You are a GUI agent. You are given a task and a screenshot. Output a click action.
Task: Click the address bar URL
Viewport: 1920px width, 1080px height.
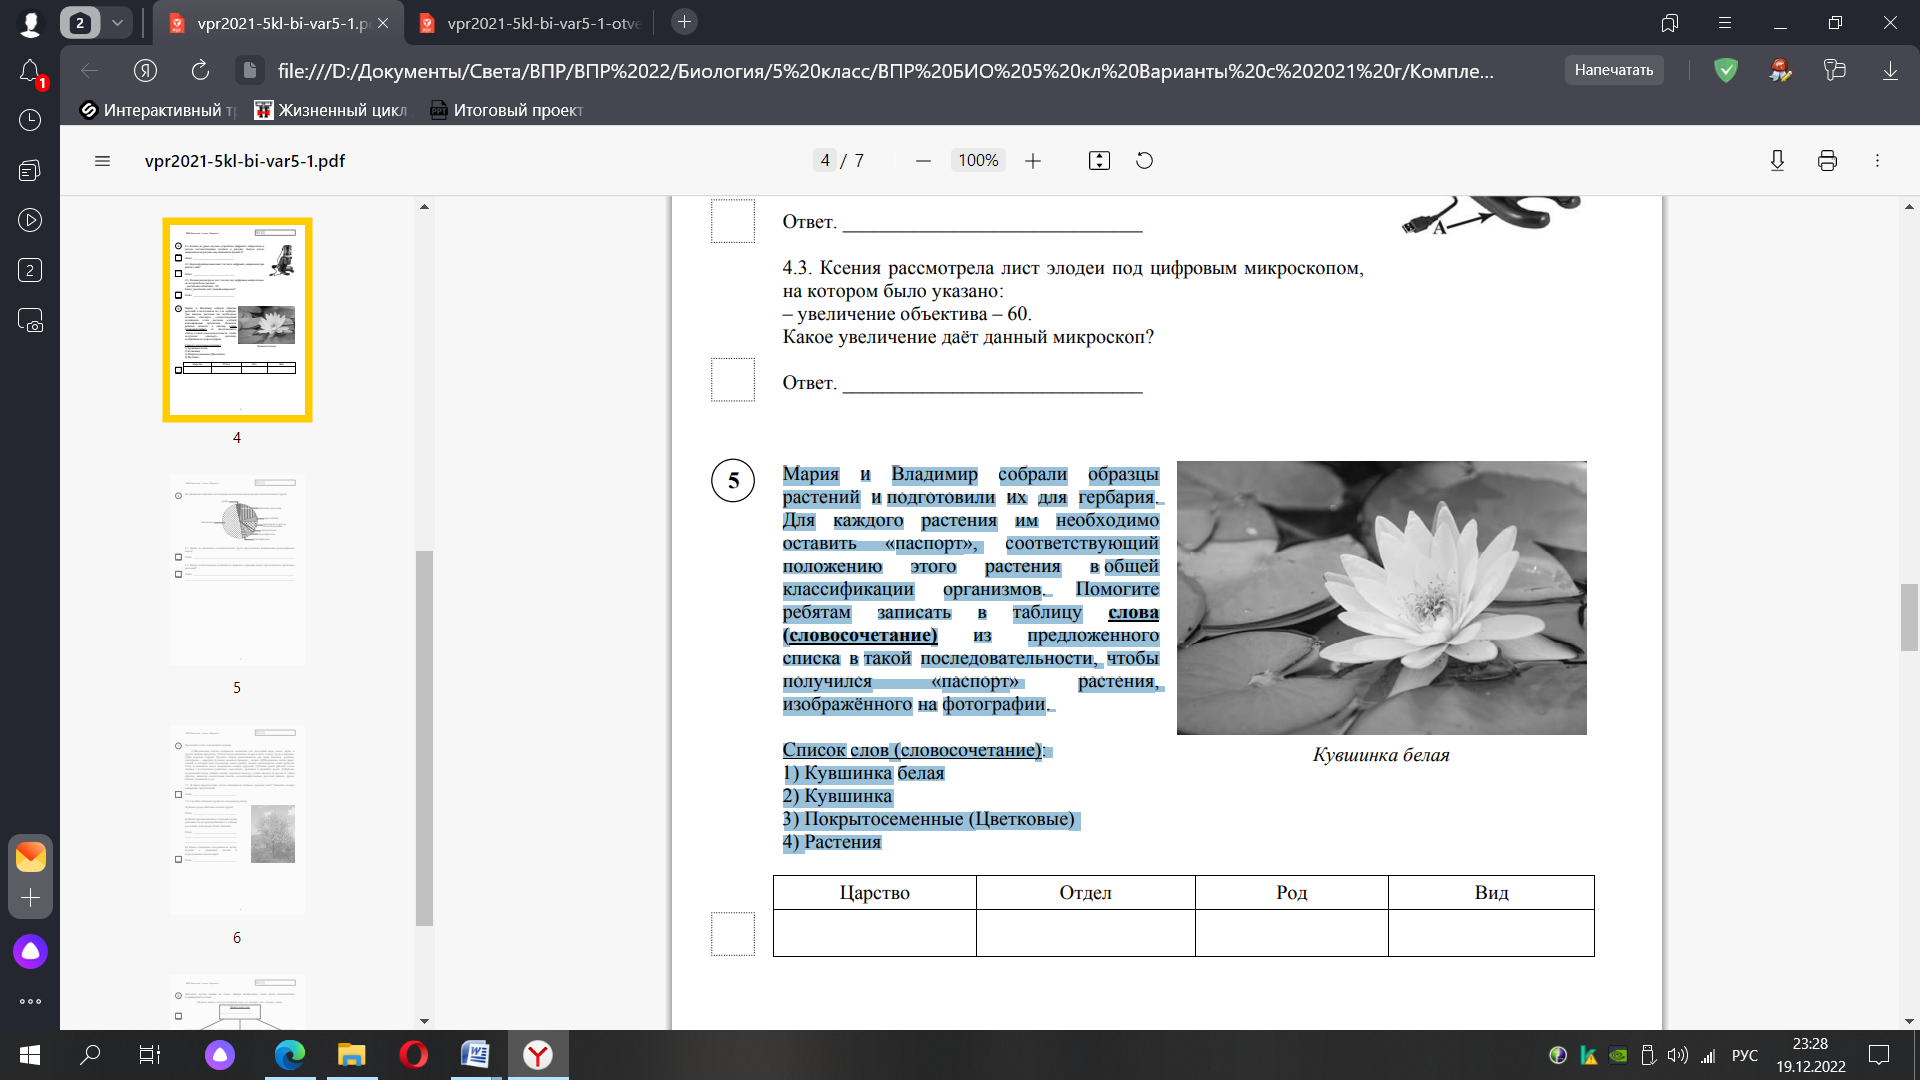885,71
